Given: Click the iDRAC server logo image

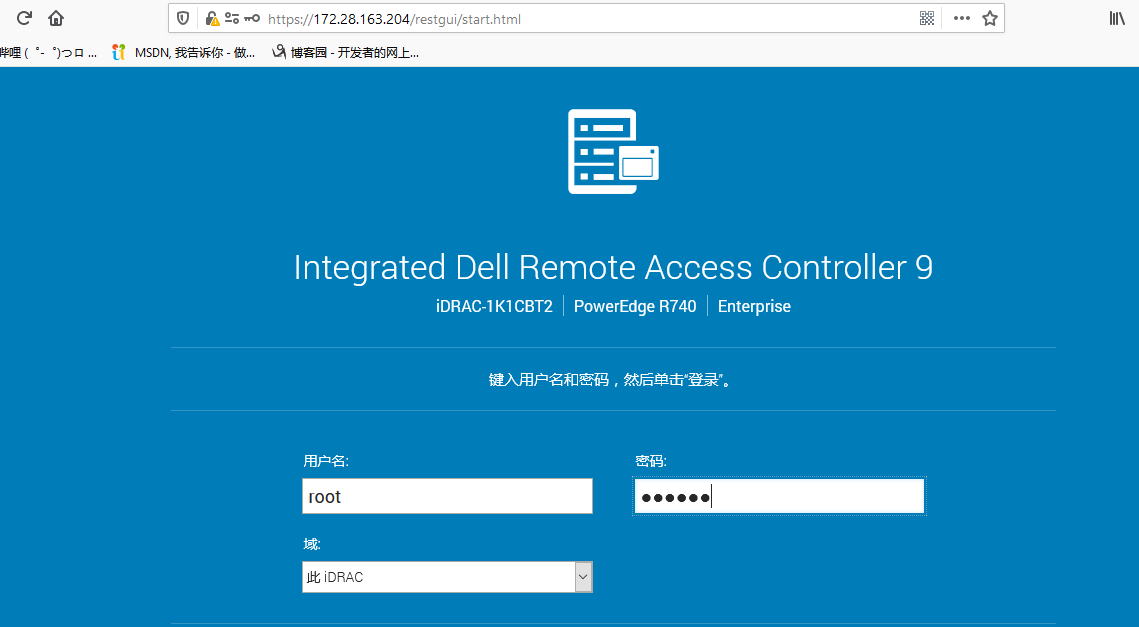Looking at the screenshot, I should tap(613, 151).
